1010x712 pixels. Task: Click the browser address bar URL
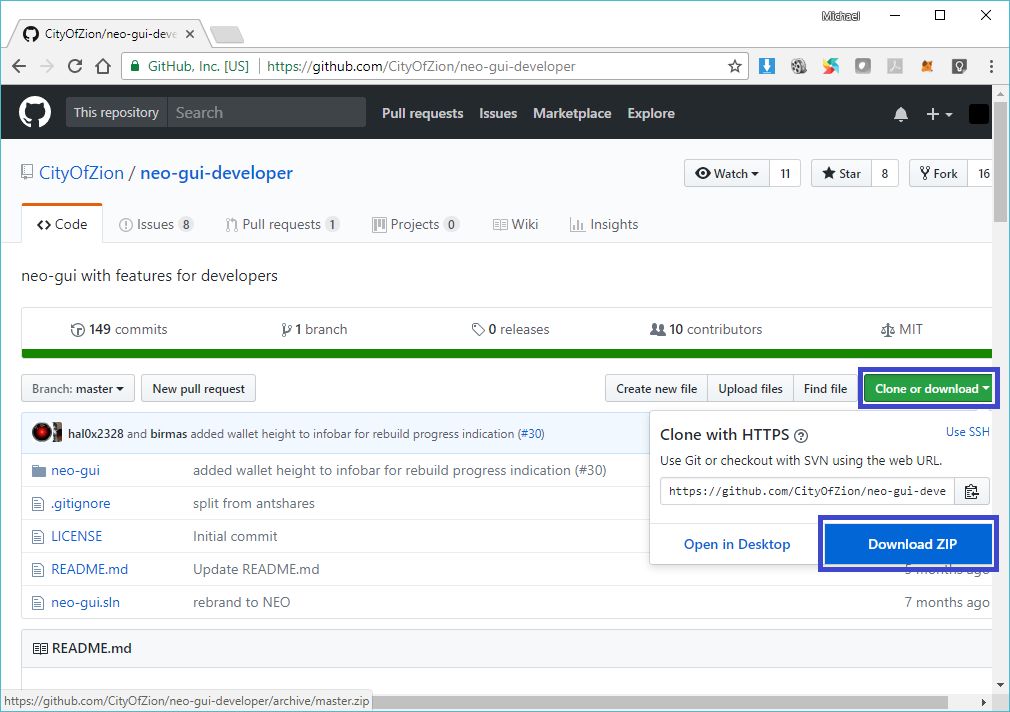(x=421, y=66)
